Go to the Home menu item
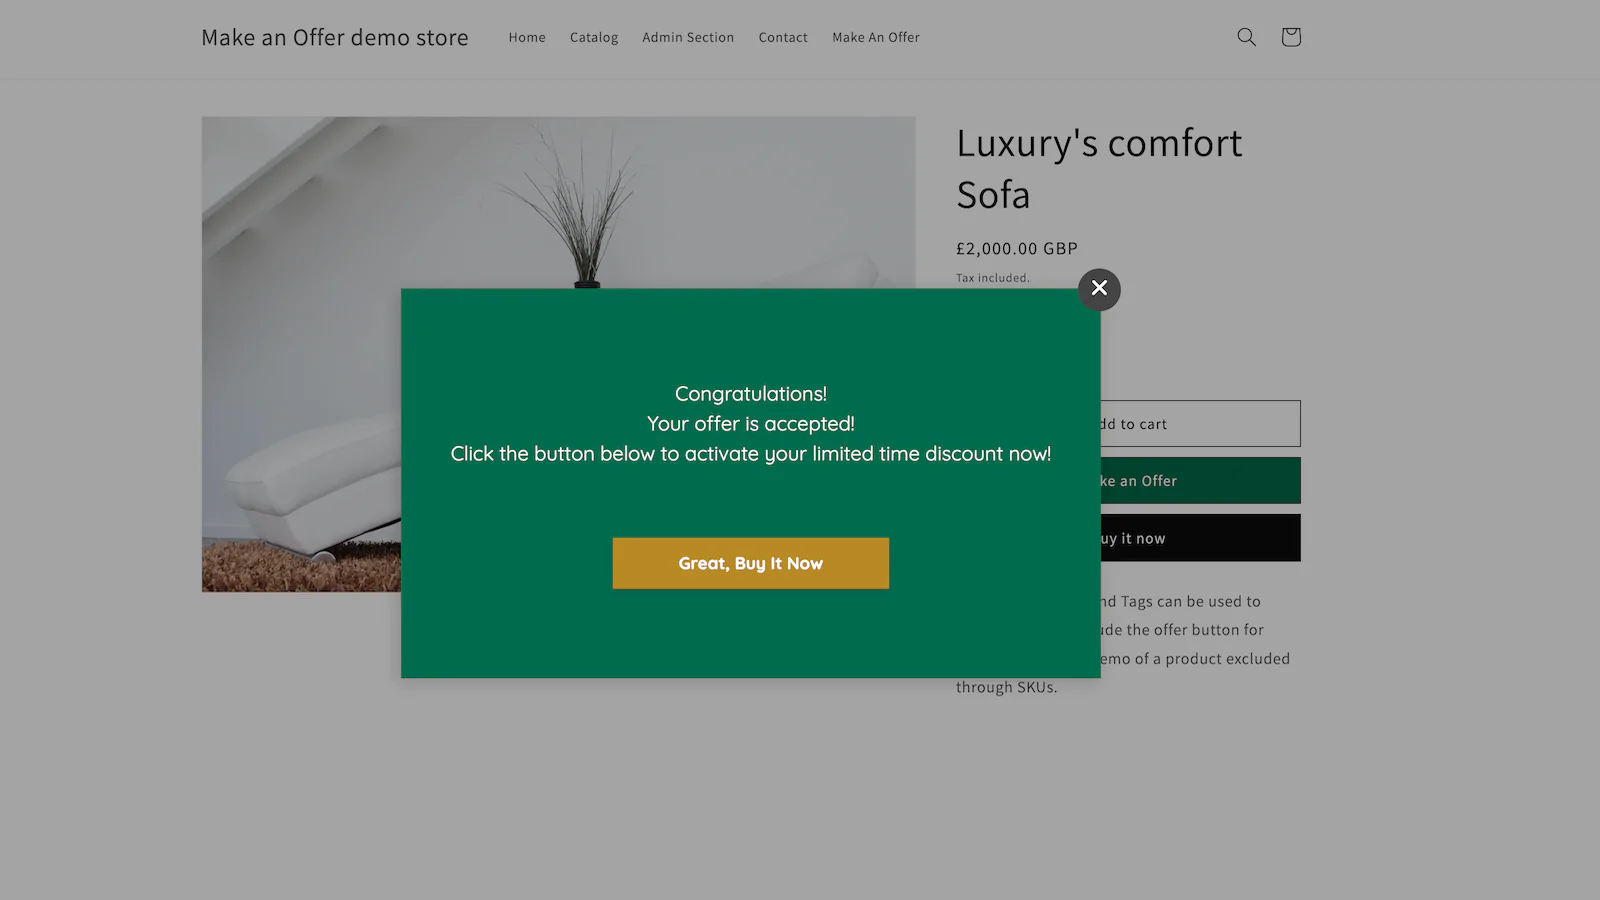 (x=527, y=37)
